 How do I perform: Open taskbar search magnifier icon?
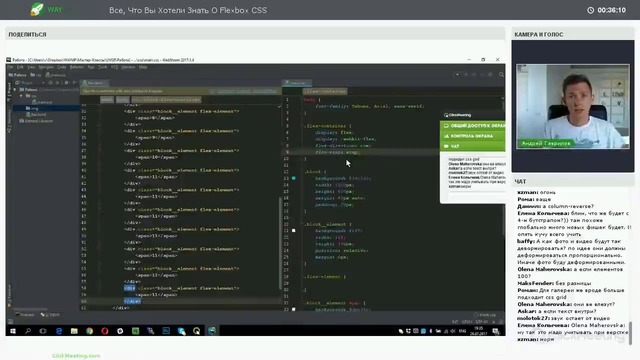click(x=28, y=331)
